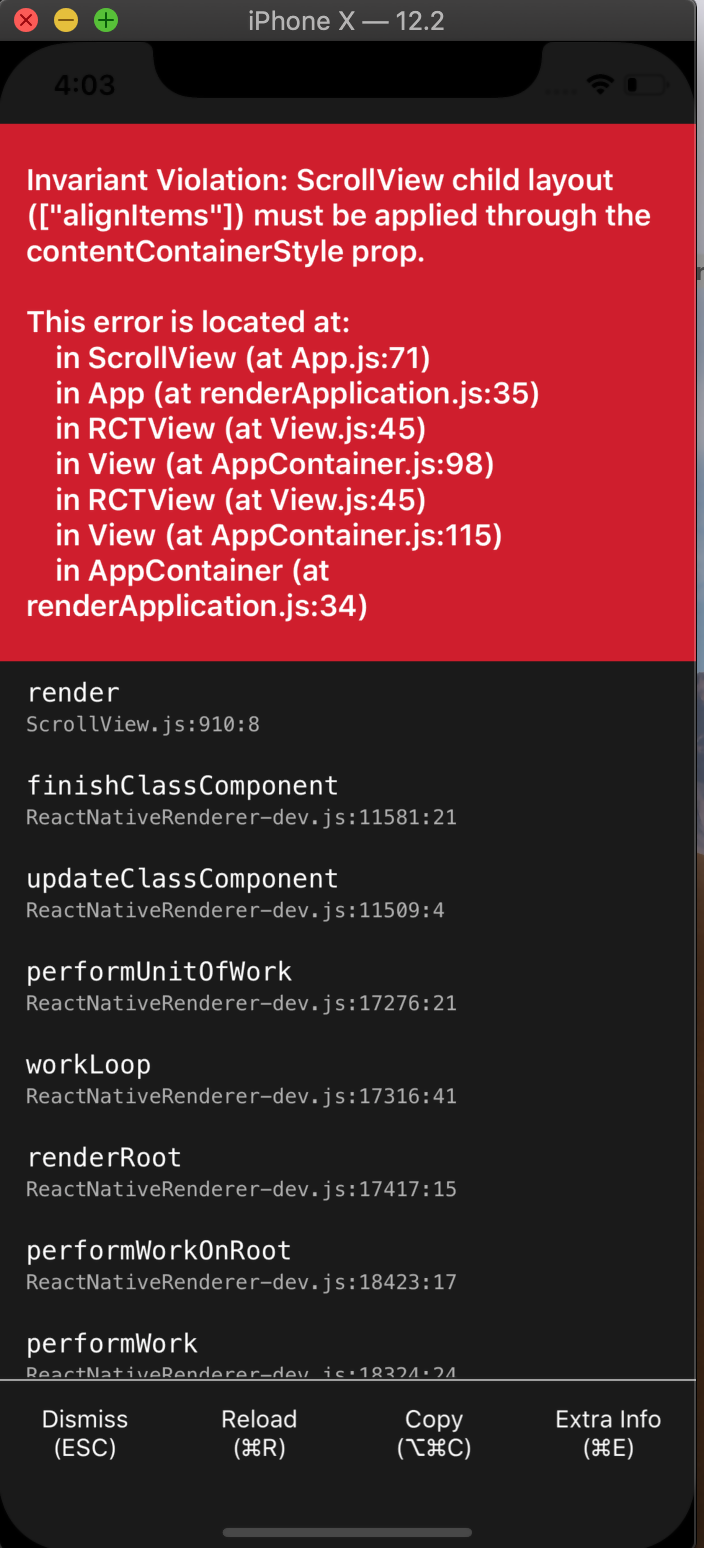
Task: Open Extra Info for the error
Action: coord(608,1433)
